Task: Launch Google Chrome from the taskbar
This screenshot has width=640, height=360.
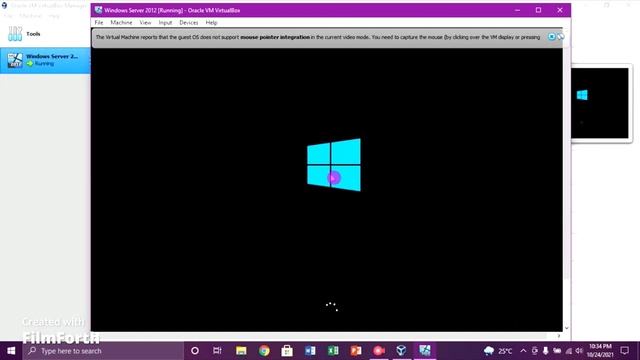Action: [x=264, y=351]
